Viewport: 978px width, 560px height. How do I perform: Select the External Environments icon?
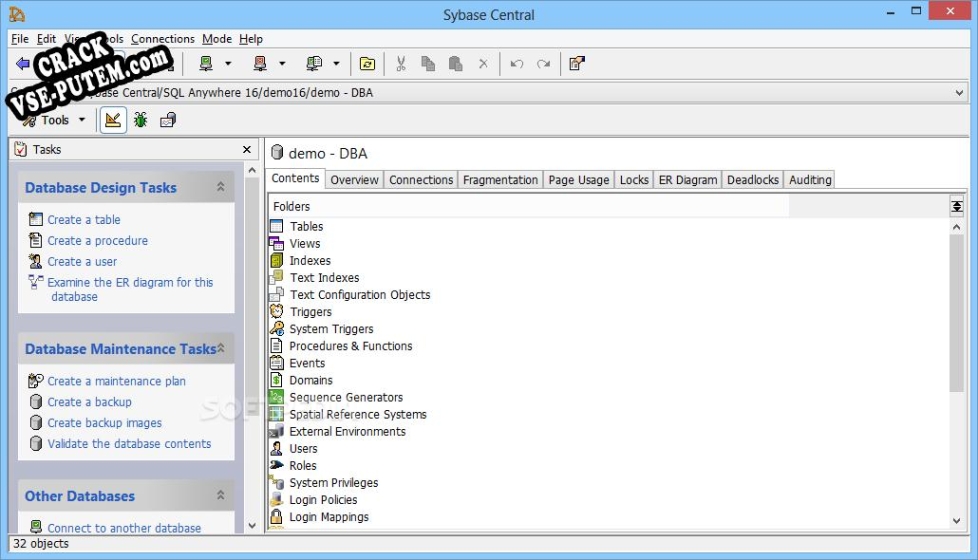(x=276, y=432)
